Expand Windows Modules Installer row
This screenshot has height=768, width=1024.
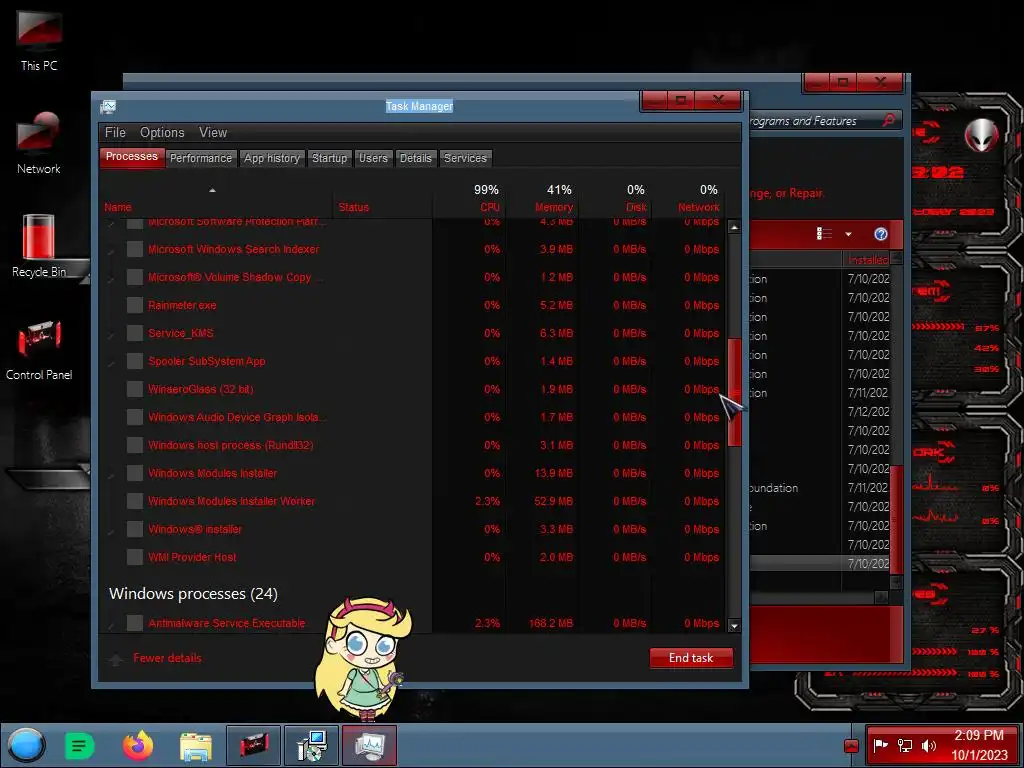(x=112, y=474)
